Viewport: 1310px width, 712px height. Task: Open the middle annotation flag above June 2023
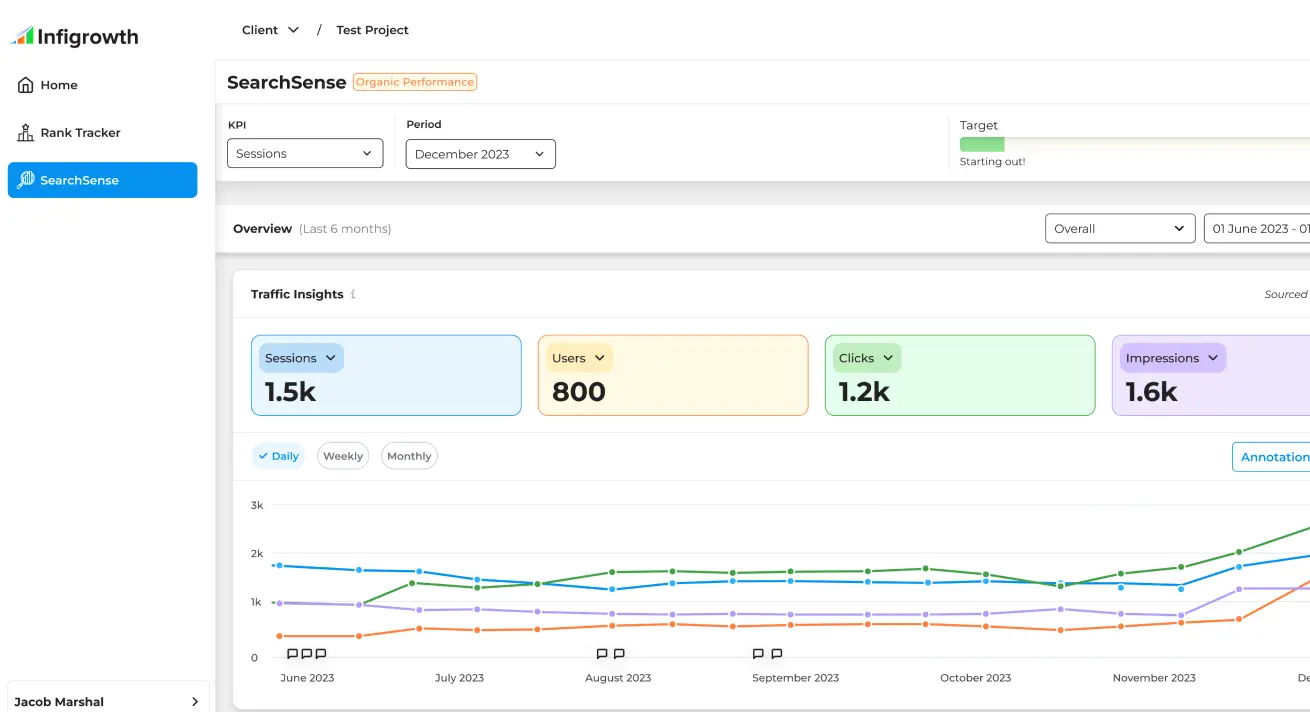click(307, 653)
